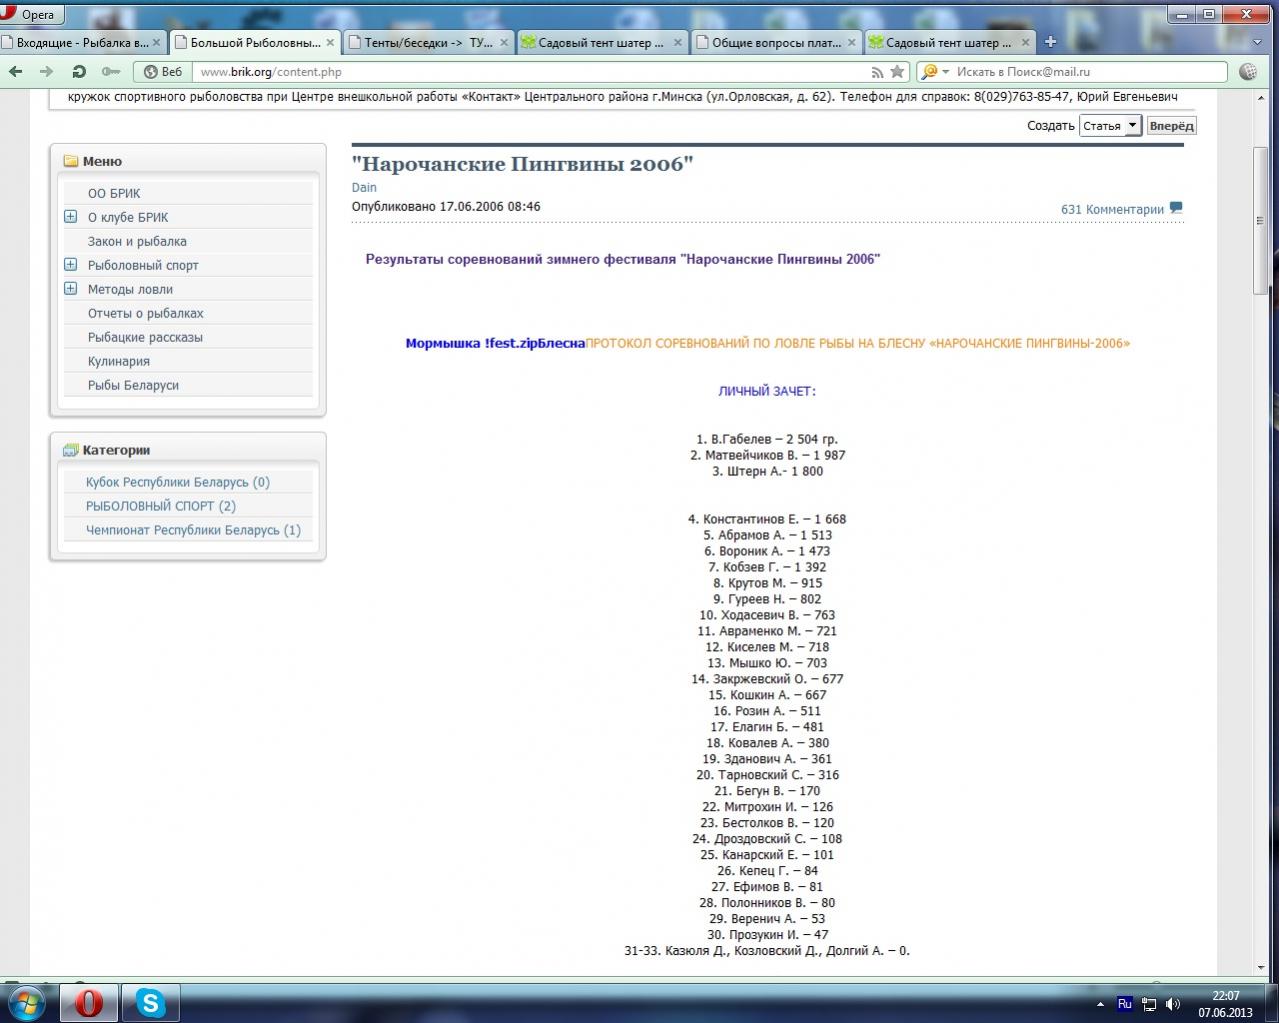Open 'Чемпионат Республики Беларусь (1)' category
Viewport: 1279px width, 1023px height.
tap(193, 530)
